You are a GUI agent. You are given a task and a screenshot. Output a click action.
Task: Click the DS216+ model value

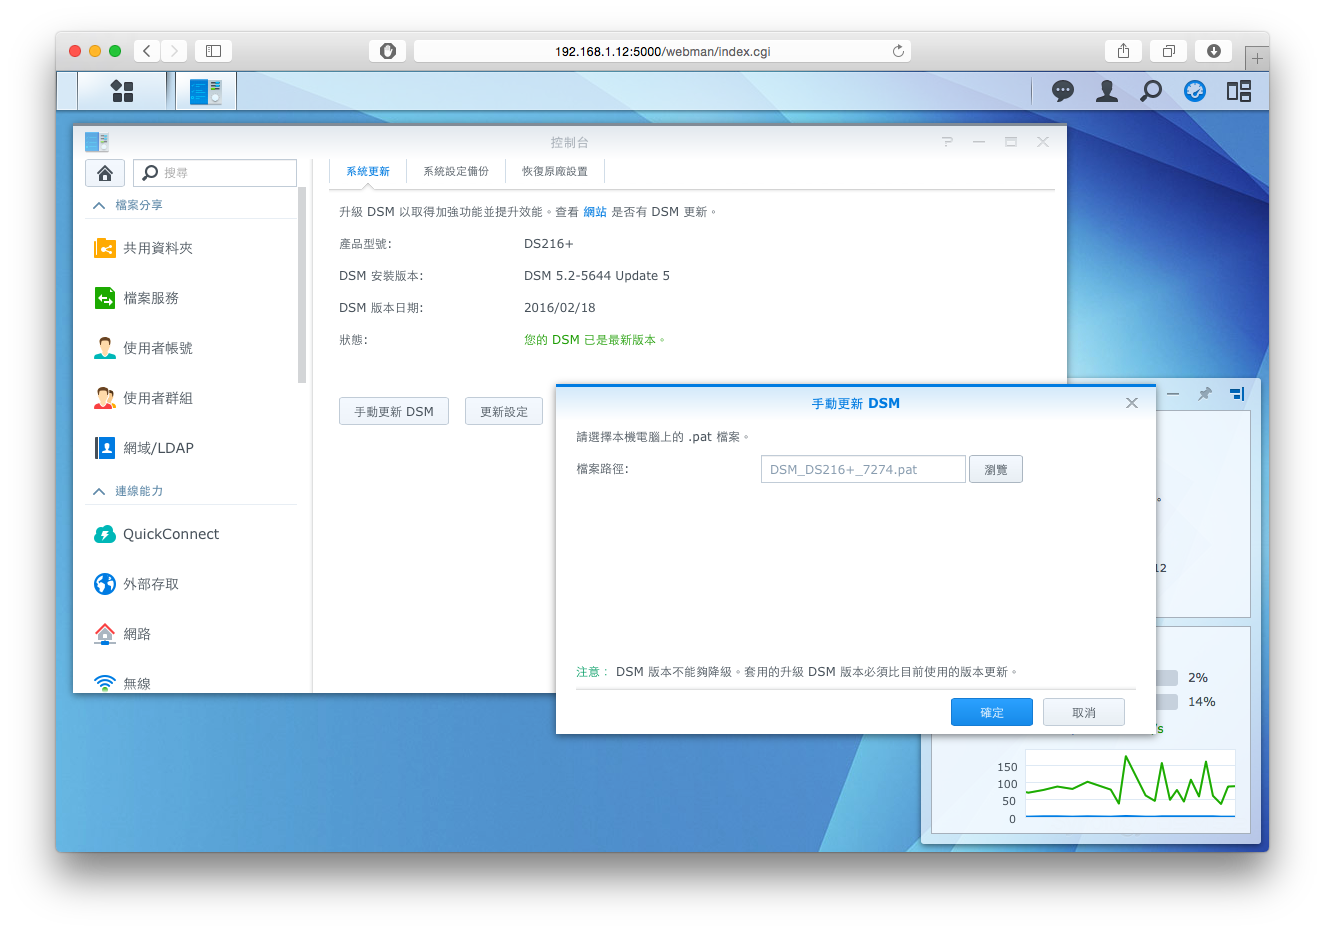click(x=549, y=244)
